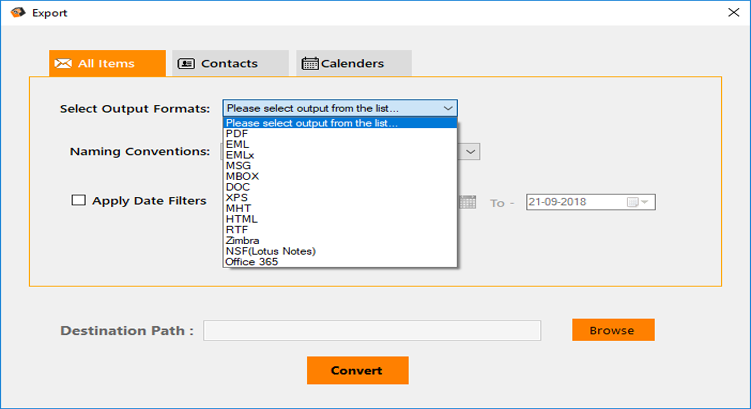This screenshot has height=409, width=751.
Task: Click the envelope icon on All Items tab
Action: coord(63,64)
